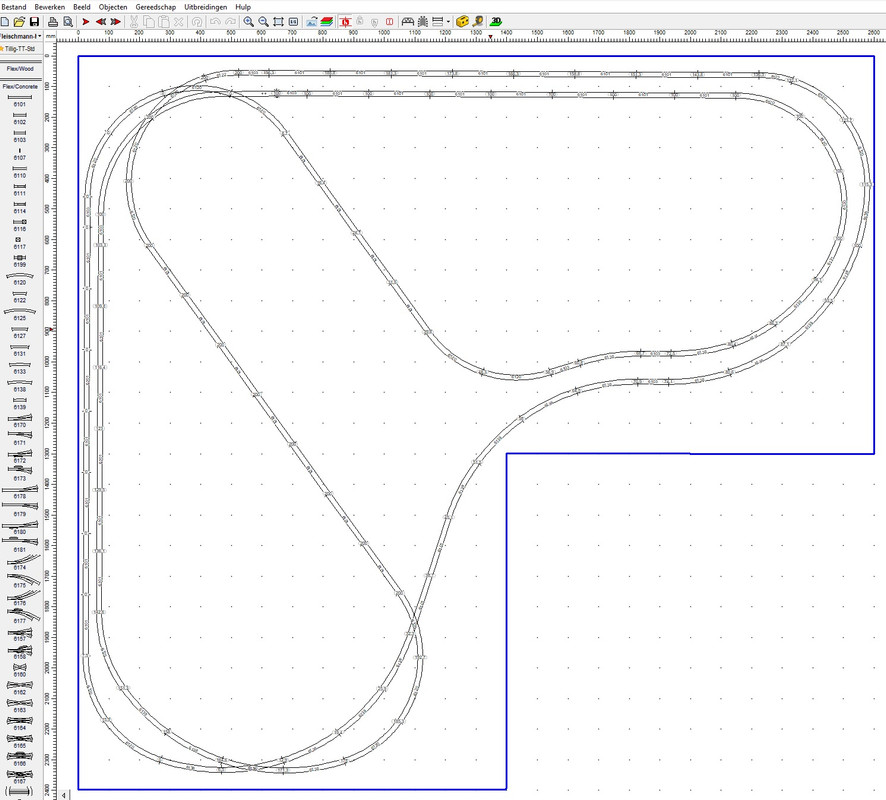Open the layers dialog

tap(327, 21)
